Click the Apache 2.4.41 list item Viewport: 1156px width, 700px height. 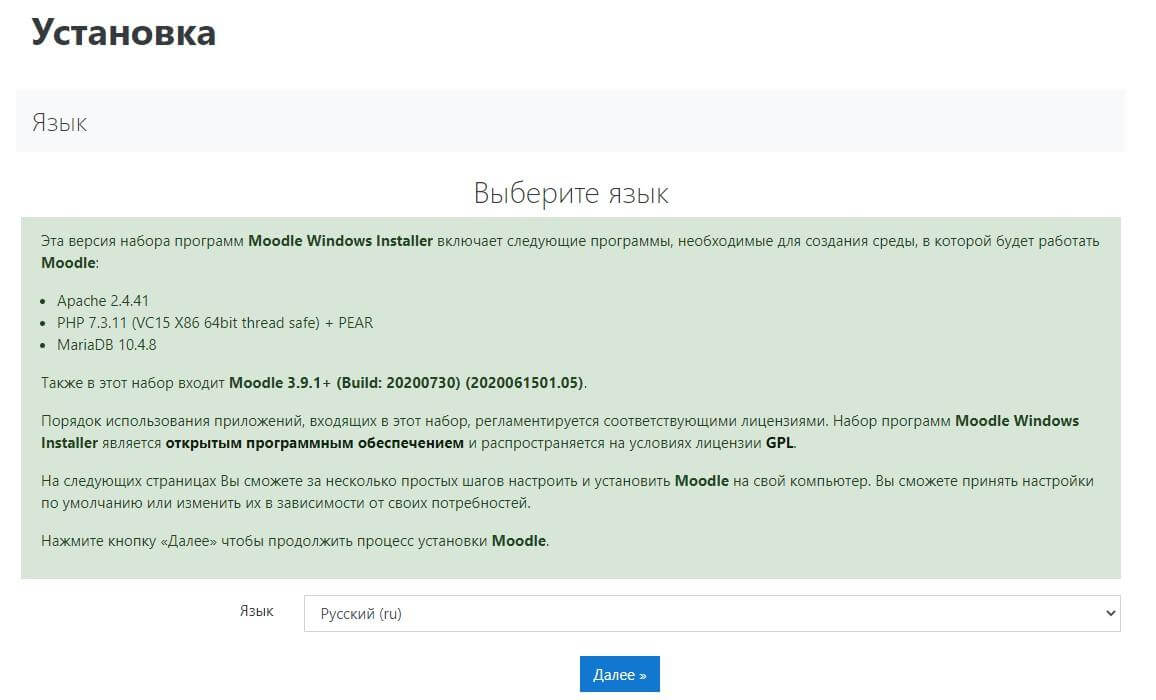[103, 301]
